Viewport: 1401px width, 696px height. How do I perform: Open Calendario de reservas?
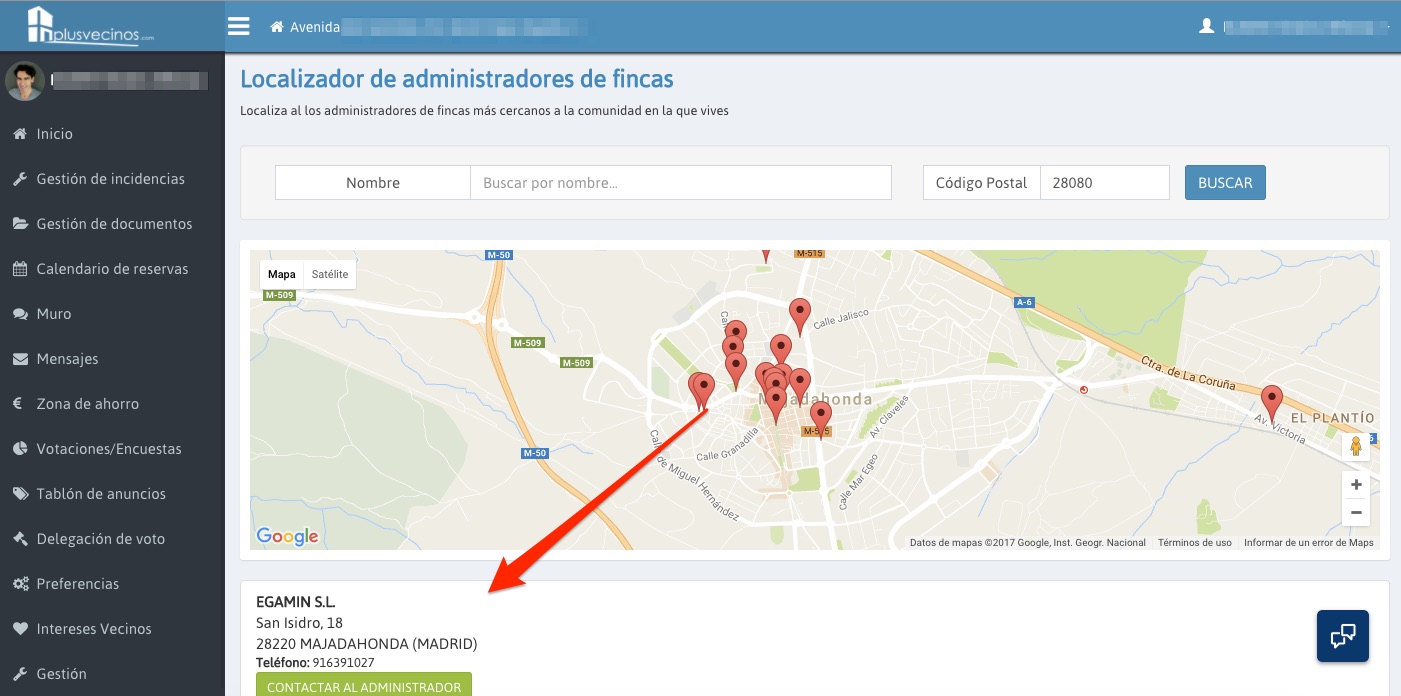[112, 268]
